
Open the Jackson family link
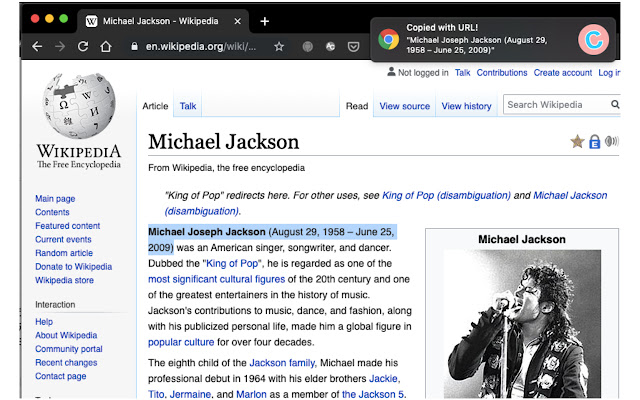point(282,363)
